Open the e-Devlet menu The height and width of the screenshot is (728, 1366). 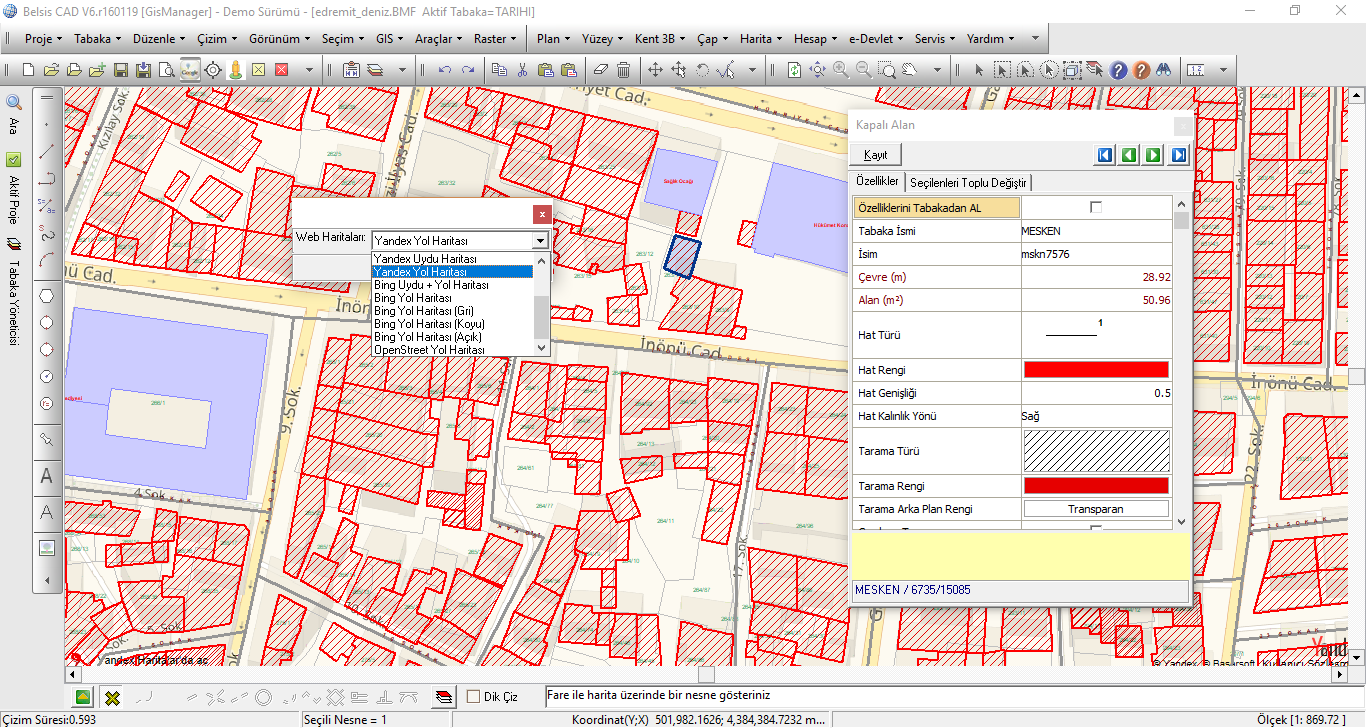click(x=874, y=39)
